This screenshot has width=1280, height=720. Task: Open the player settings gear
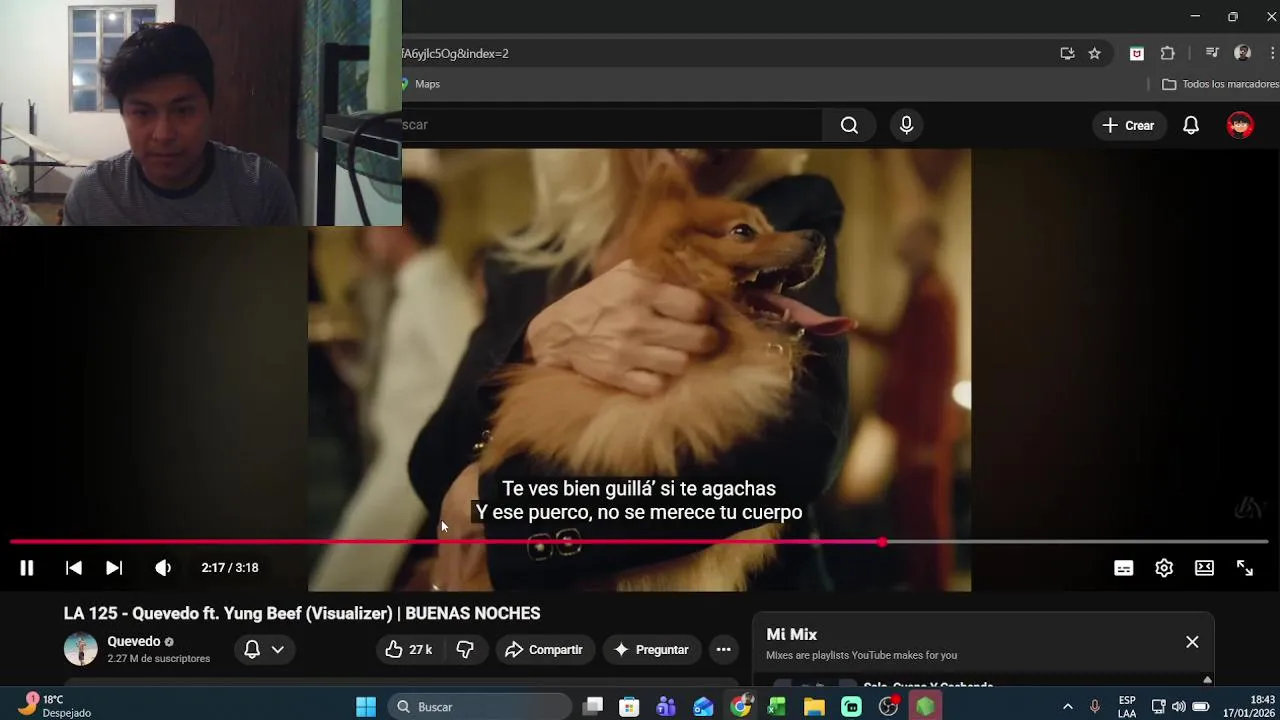point(1164,567)
